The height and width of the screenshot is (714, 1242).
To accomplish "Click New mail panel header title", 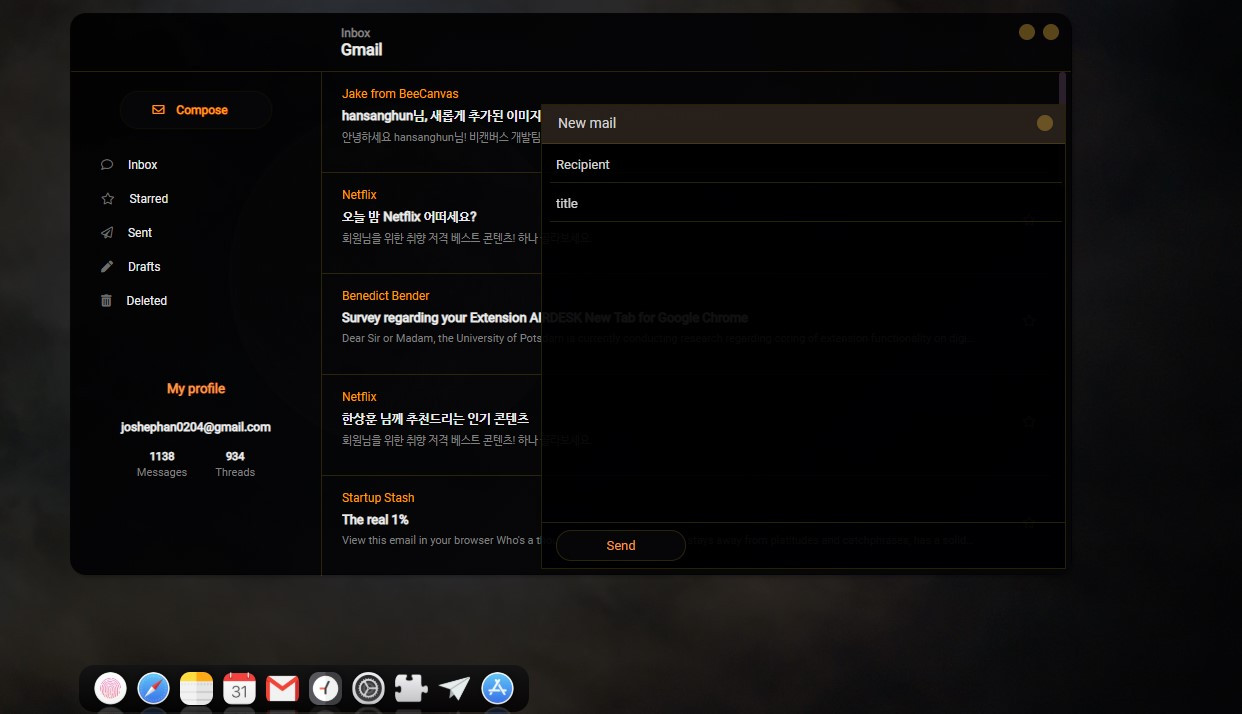I will [x=587, y=123].
